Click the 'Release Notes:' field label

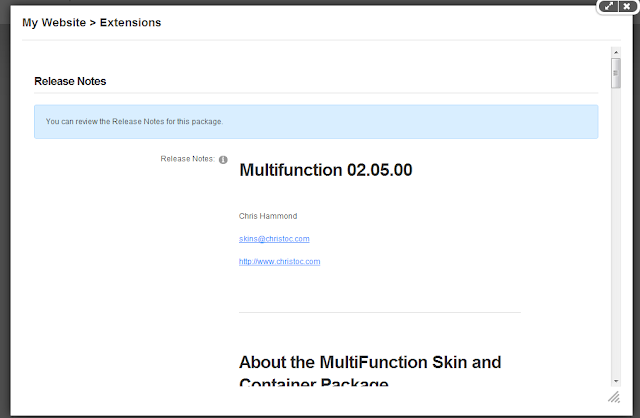point(187,159)
